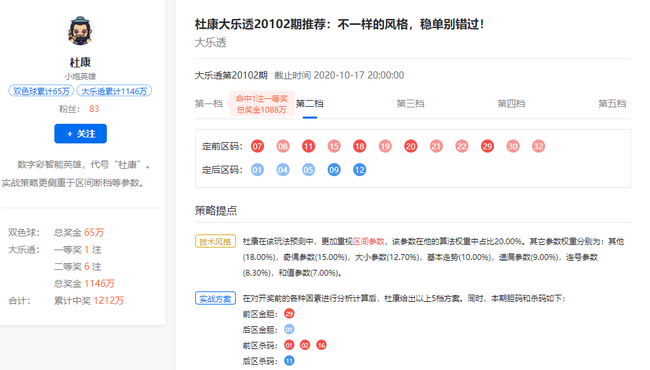The height and width of the screenshot is (370, 650).
Task: Click 一等奖 1 注 stat
Action: click(78, 250)
